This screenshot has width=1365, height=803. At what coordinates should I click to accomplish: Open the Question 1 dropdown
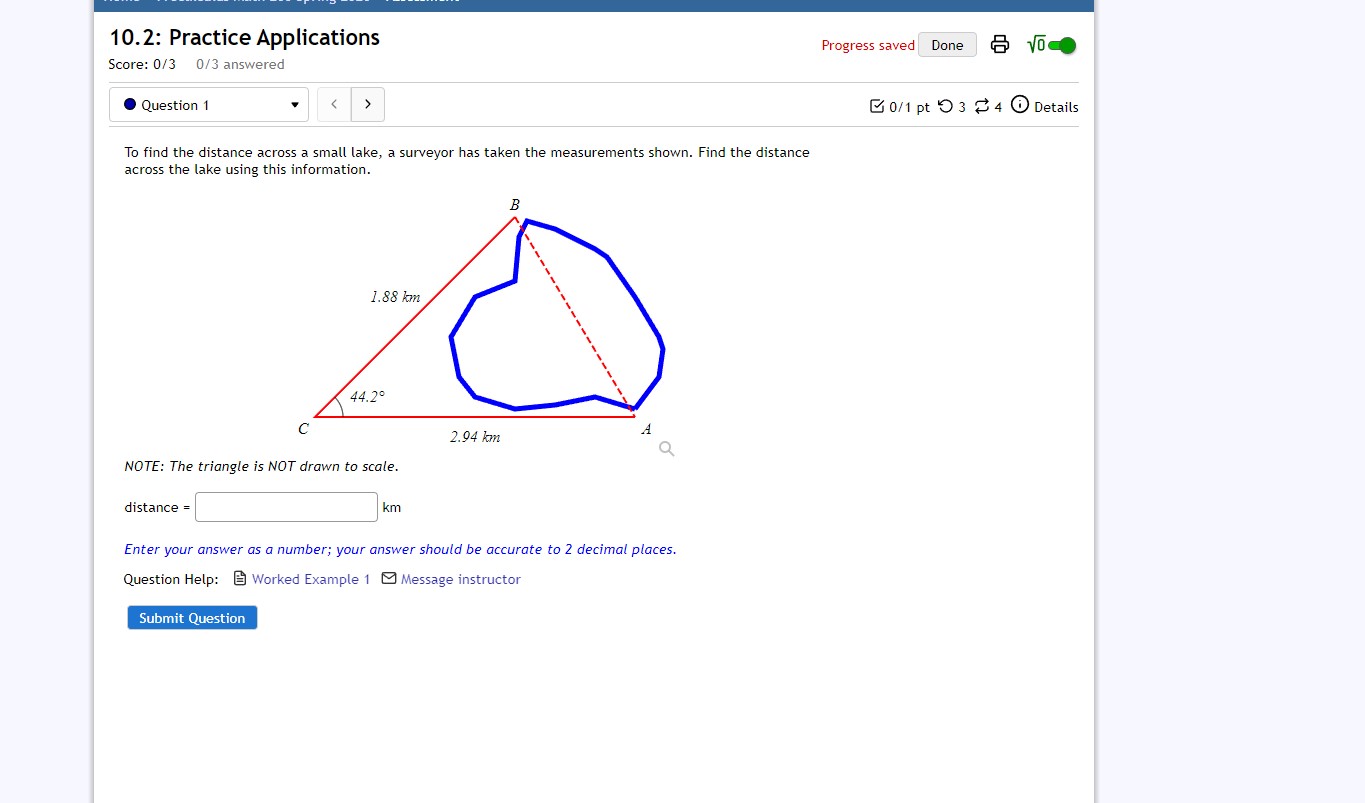click(x=208, y=104)
